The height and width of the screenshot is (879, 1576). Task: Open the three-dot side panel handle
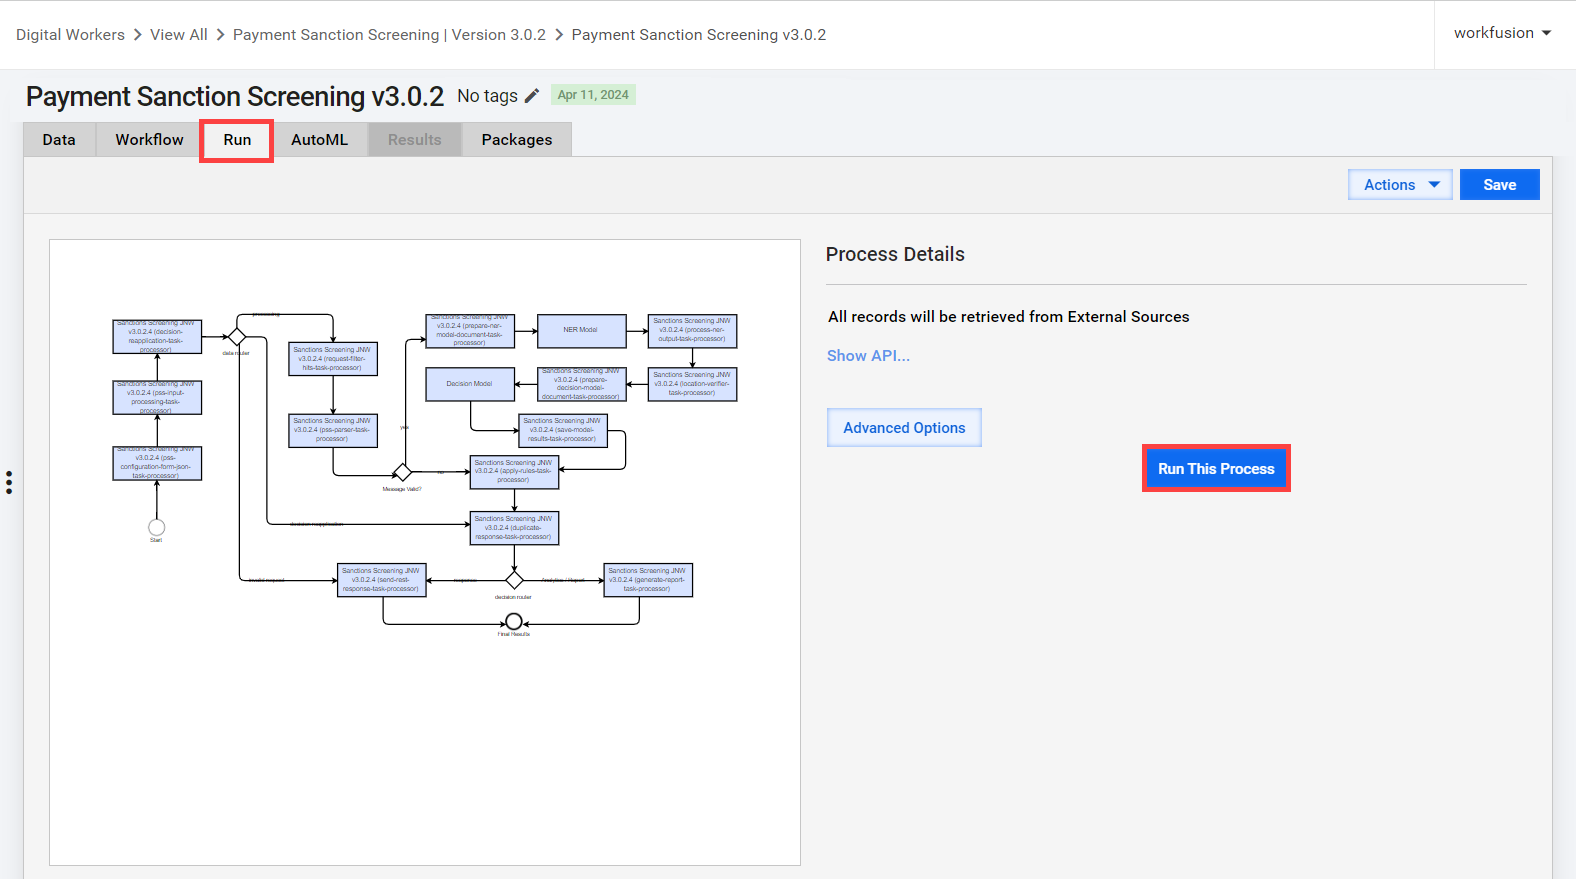[x=9, y=483]
